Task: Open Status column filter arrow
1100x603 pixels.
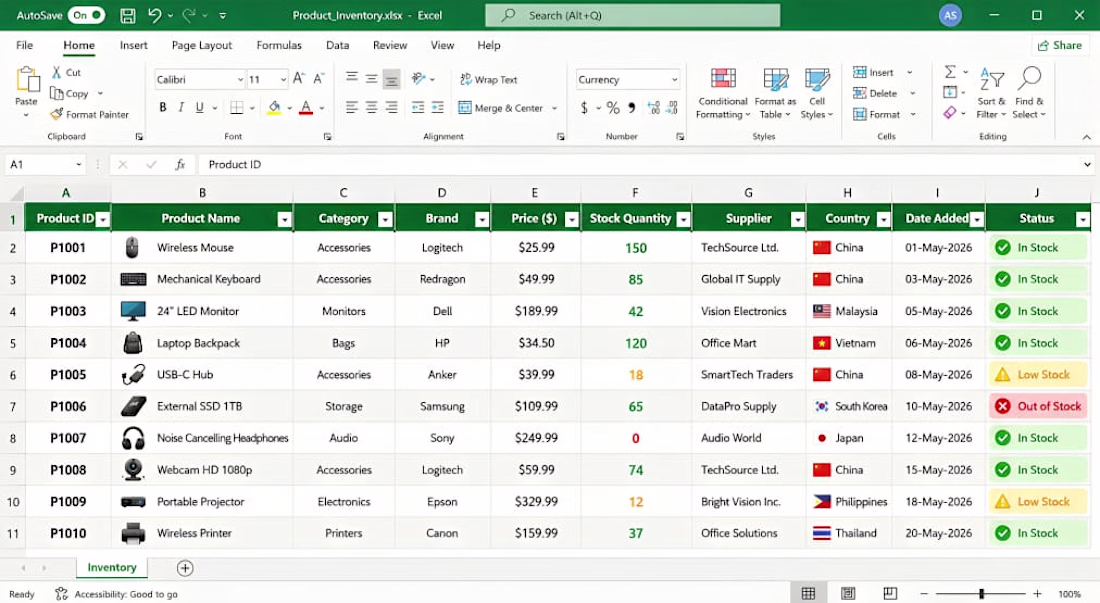Action: [1082, 220]
